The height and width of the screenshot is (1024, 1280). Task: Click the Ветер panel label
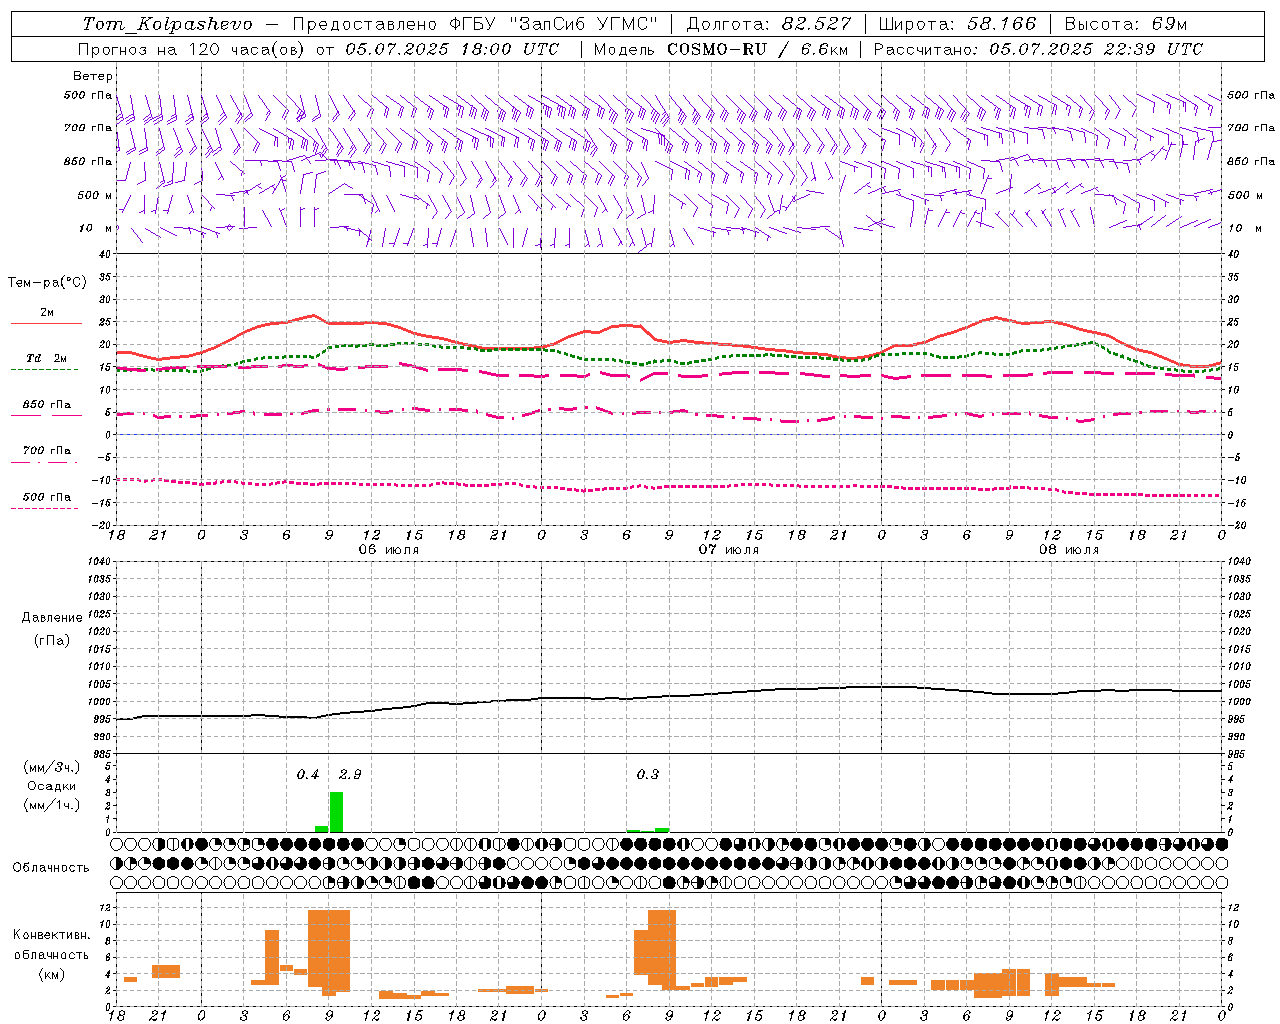click(93, 76)
